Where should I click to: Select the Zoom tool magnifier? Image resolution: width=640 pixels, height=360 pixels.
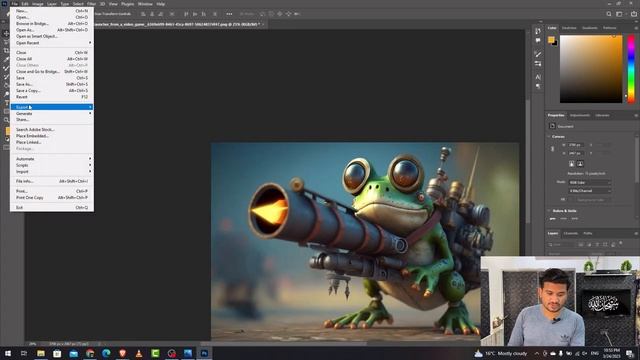(6, 120)
